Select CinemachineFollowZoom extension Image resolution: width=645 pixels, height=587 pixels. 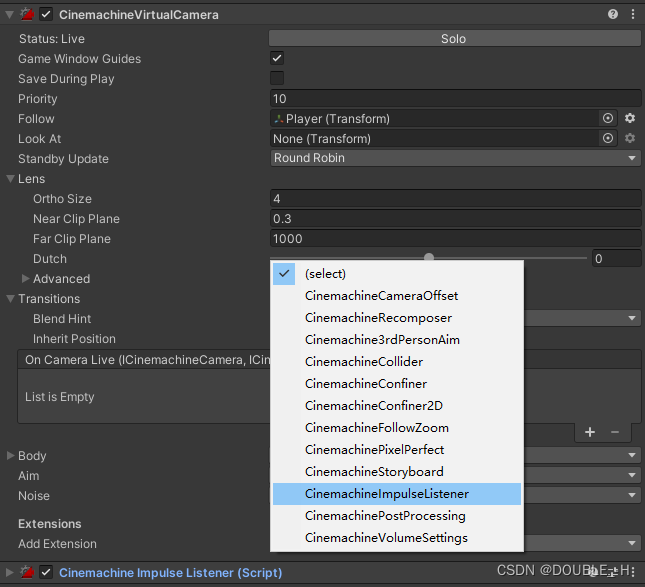click(x=397, y=428)
